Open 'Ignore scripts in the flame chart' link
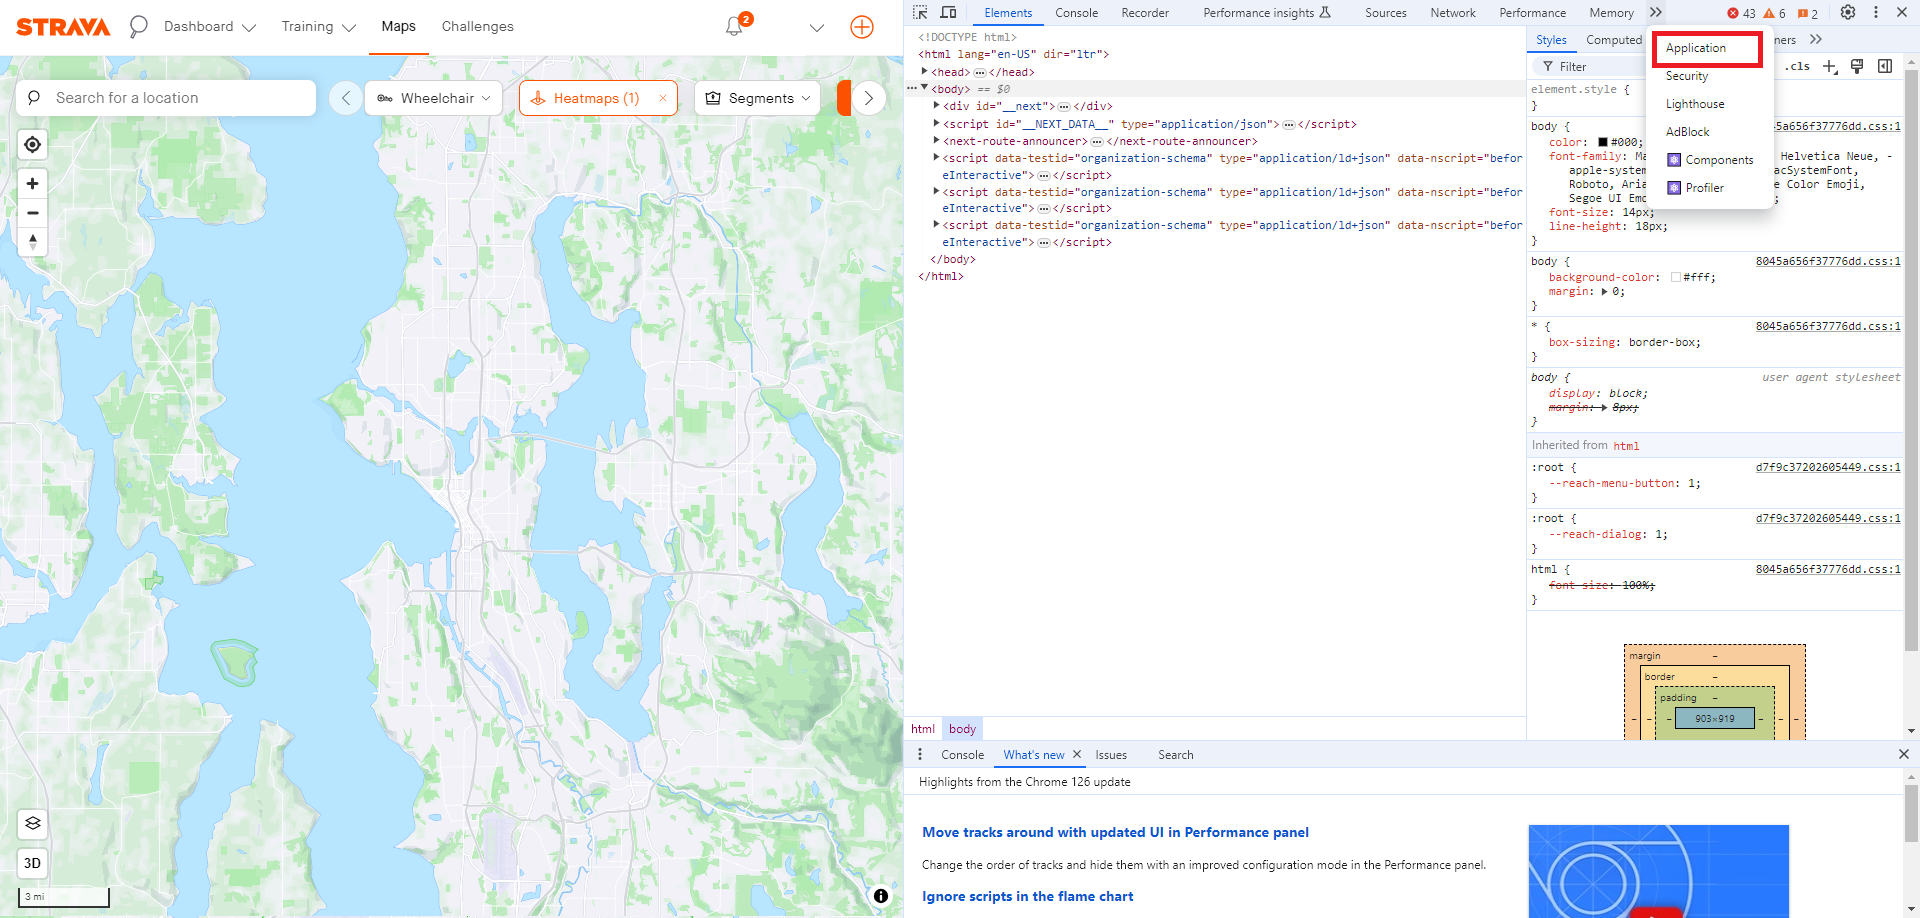Viewport: 1920px width, 918px height. [x=1028, y=896]
